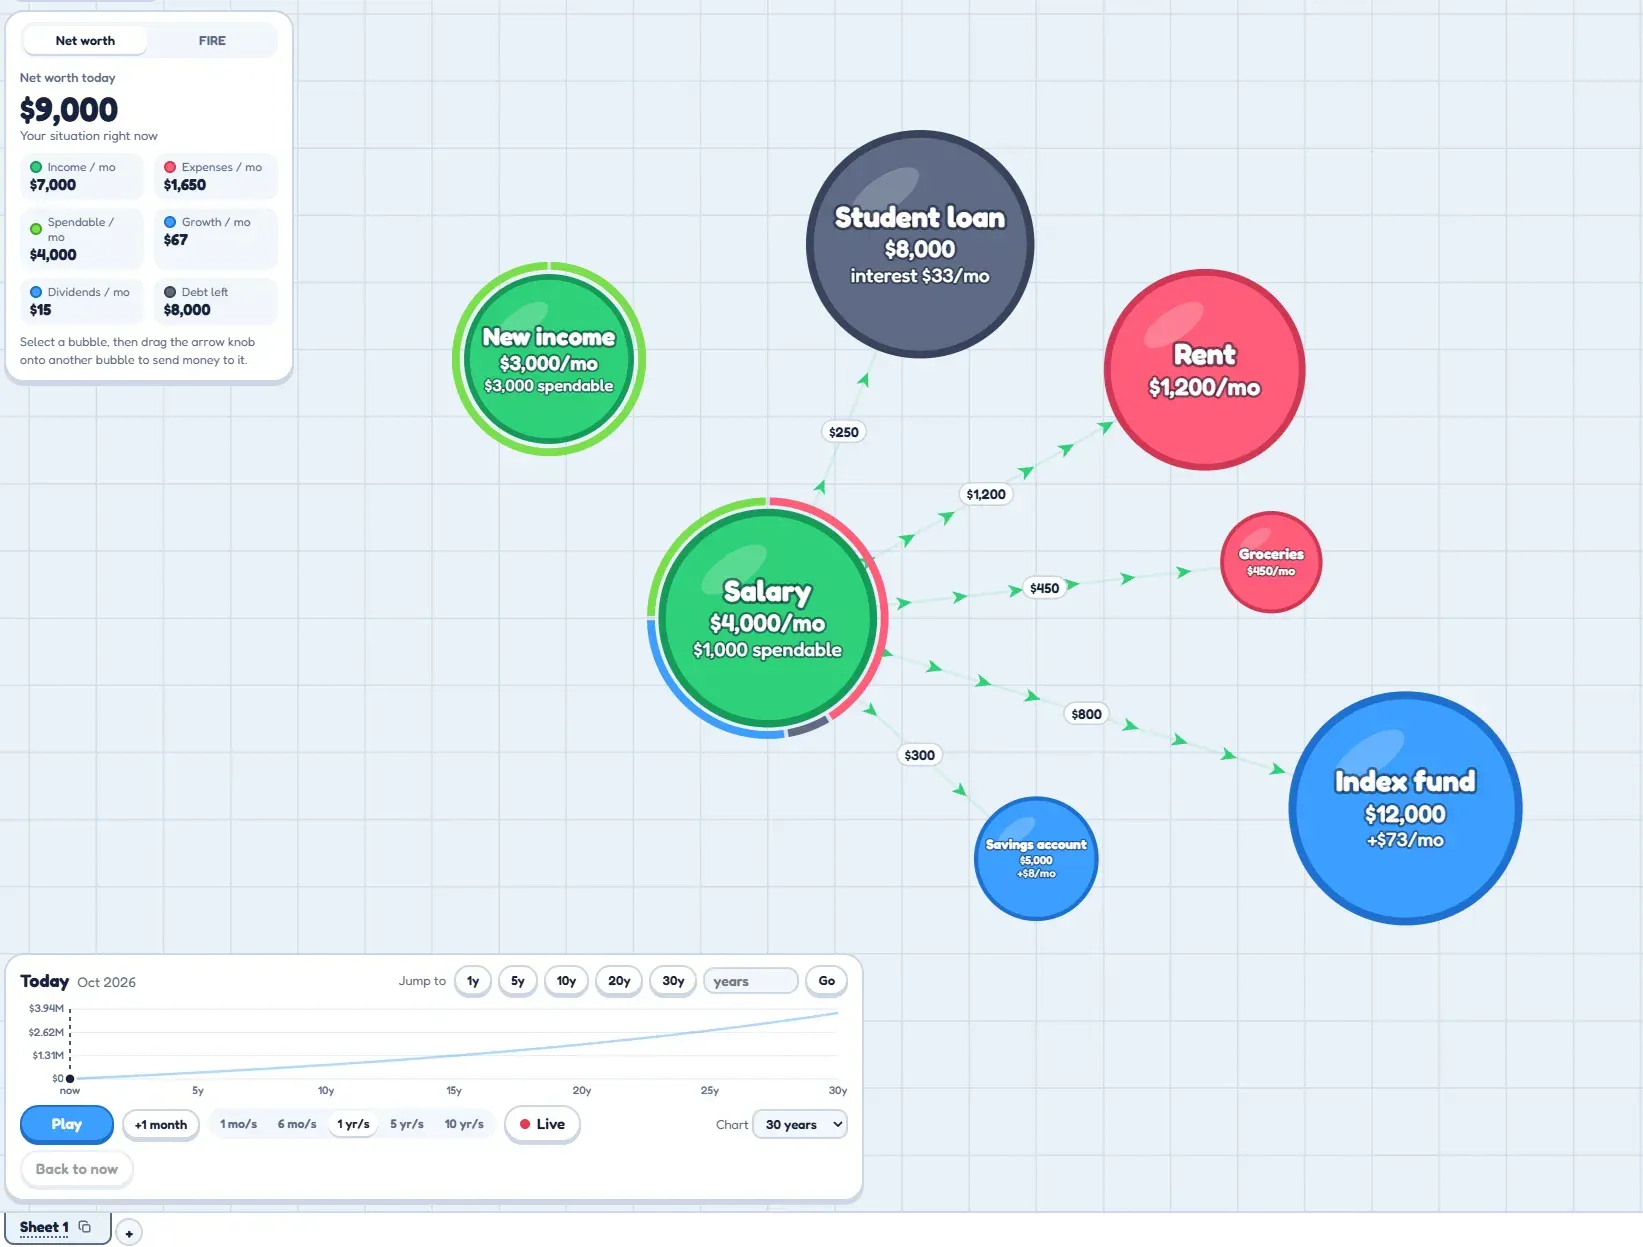
Task: Jump to 10y in timeline
Action: [x=566, y=981]
